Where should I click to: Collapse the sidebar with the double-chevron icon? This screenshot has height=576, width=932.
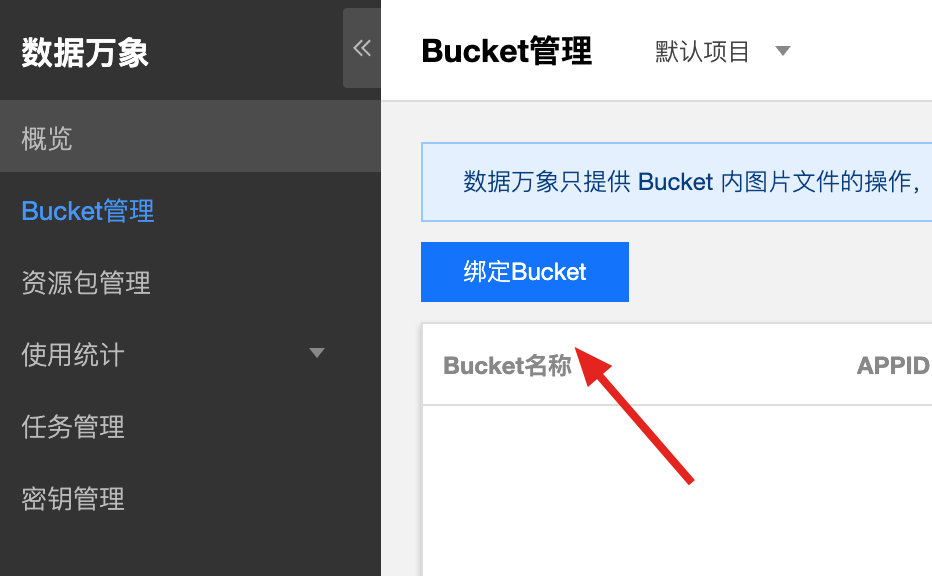click(362, 48)
